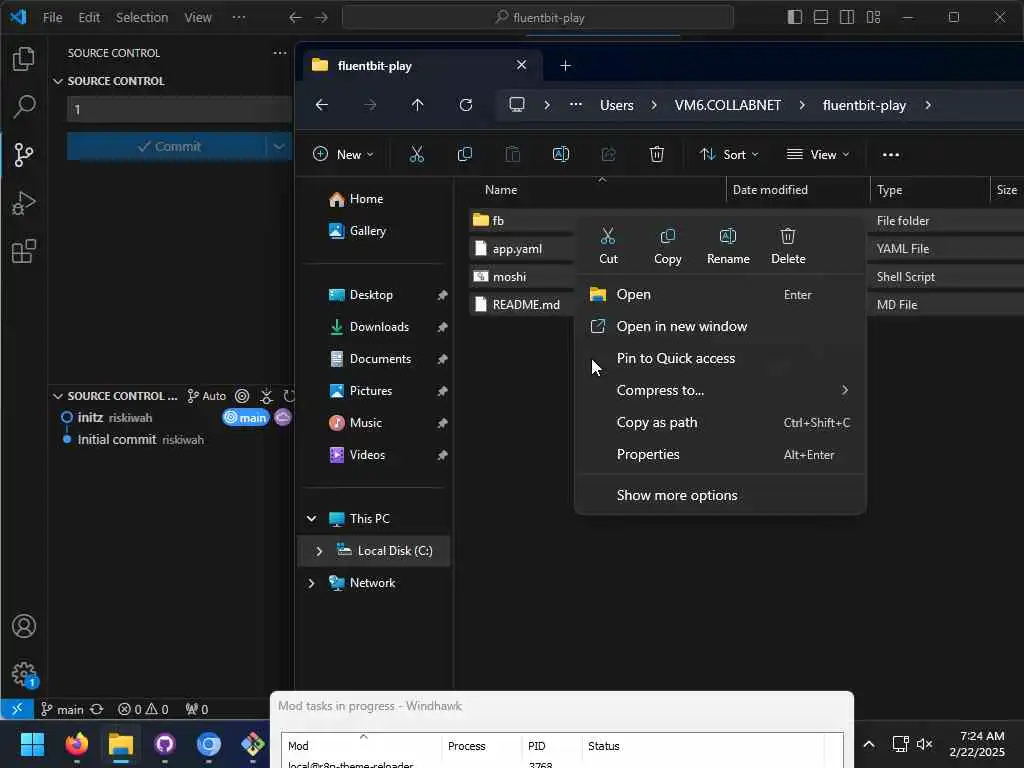
Task: Open Downloads in navigation pane
Action: [379, 327]
